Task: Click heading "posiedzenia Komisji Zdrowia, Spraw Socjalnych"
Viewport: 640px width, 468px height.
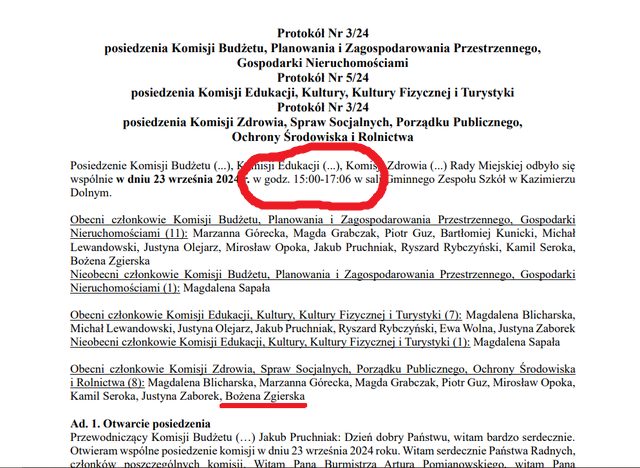Action: 321,121
